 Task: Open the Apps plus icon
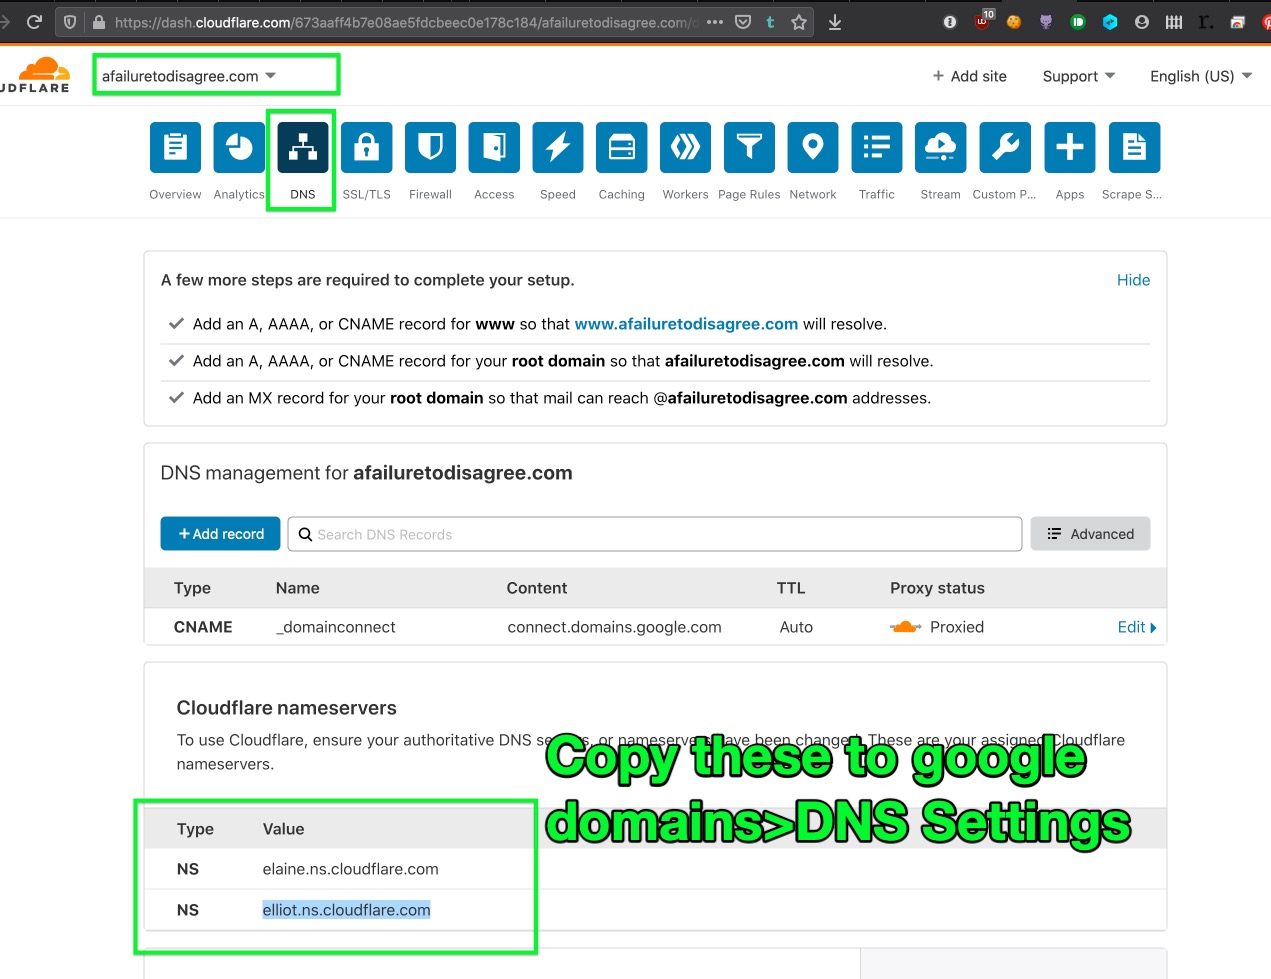(x=1070, y=148)
